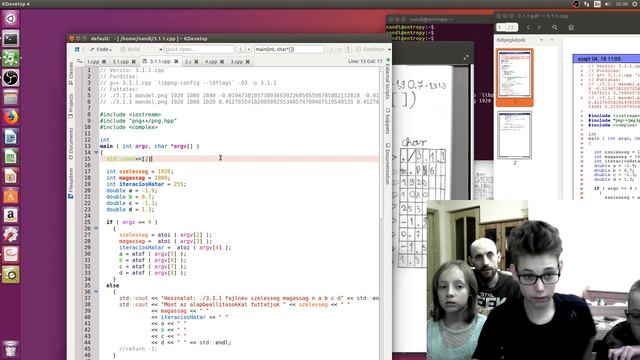Open Ubuntu Software Center dock icon
The width and height of the screenshot is (640, 360).
point(11,196)
